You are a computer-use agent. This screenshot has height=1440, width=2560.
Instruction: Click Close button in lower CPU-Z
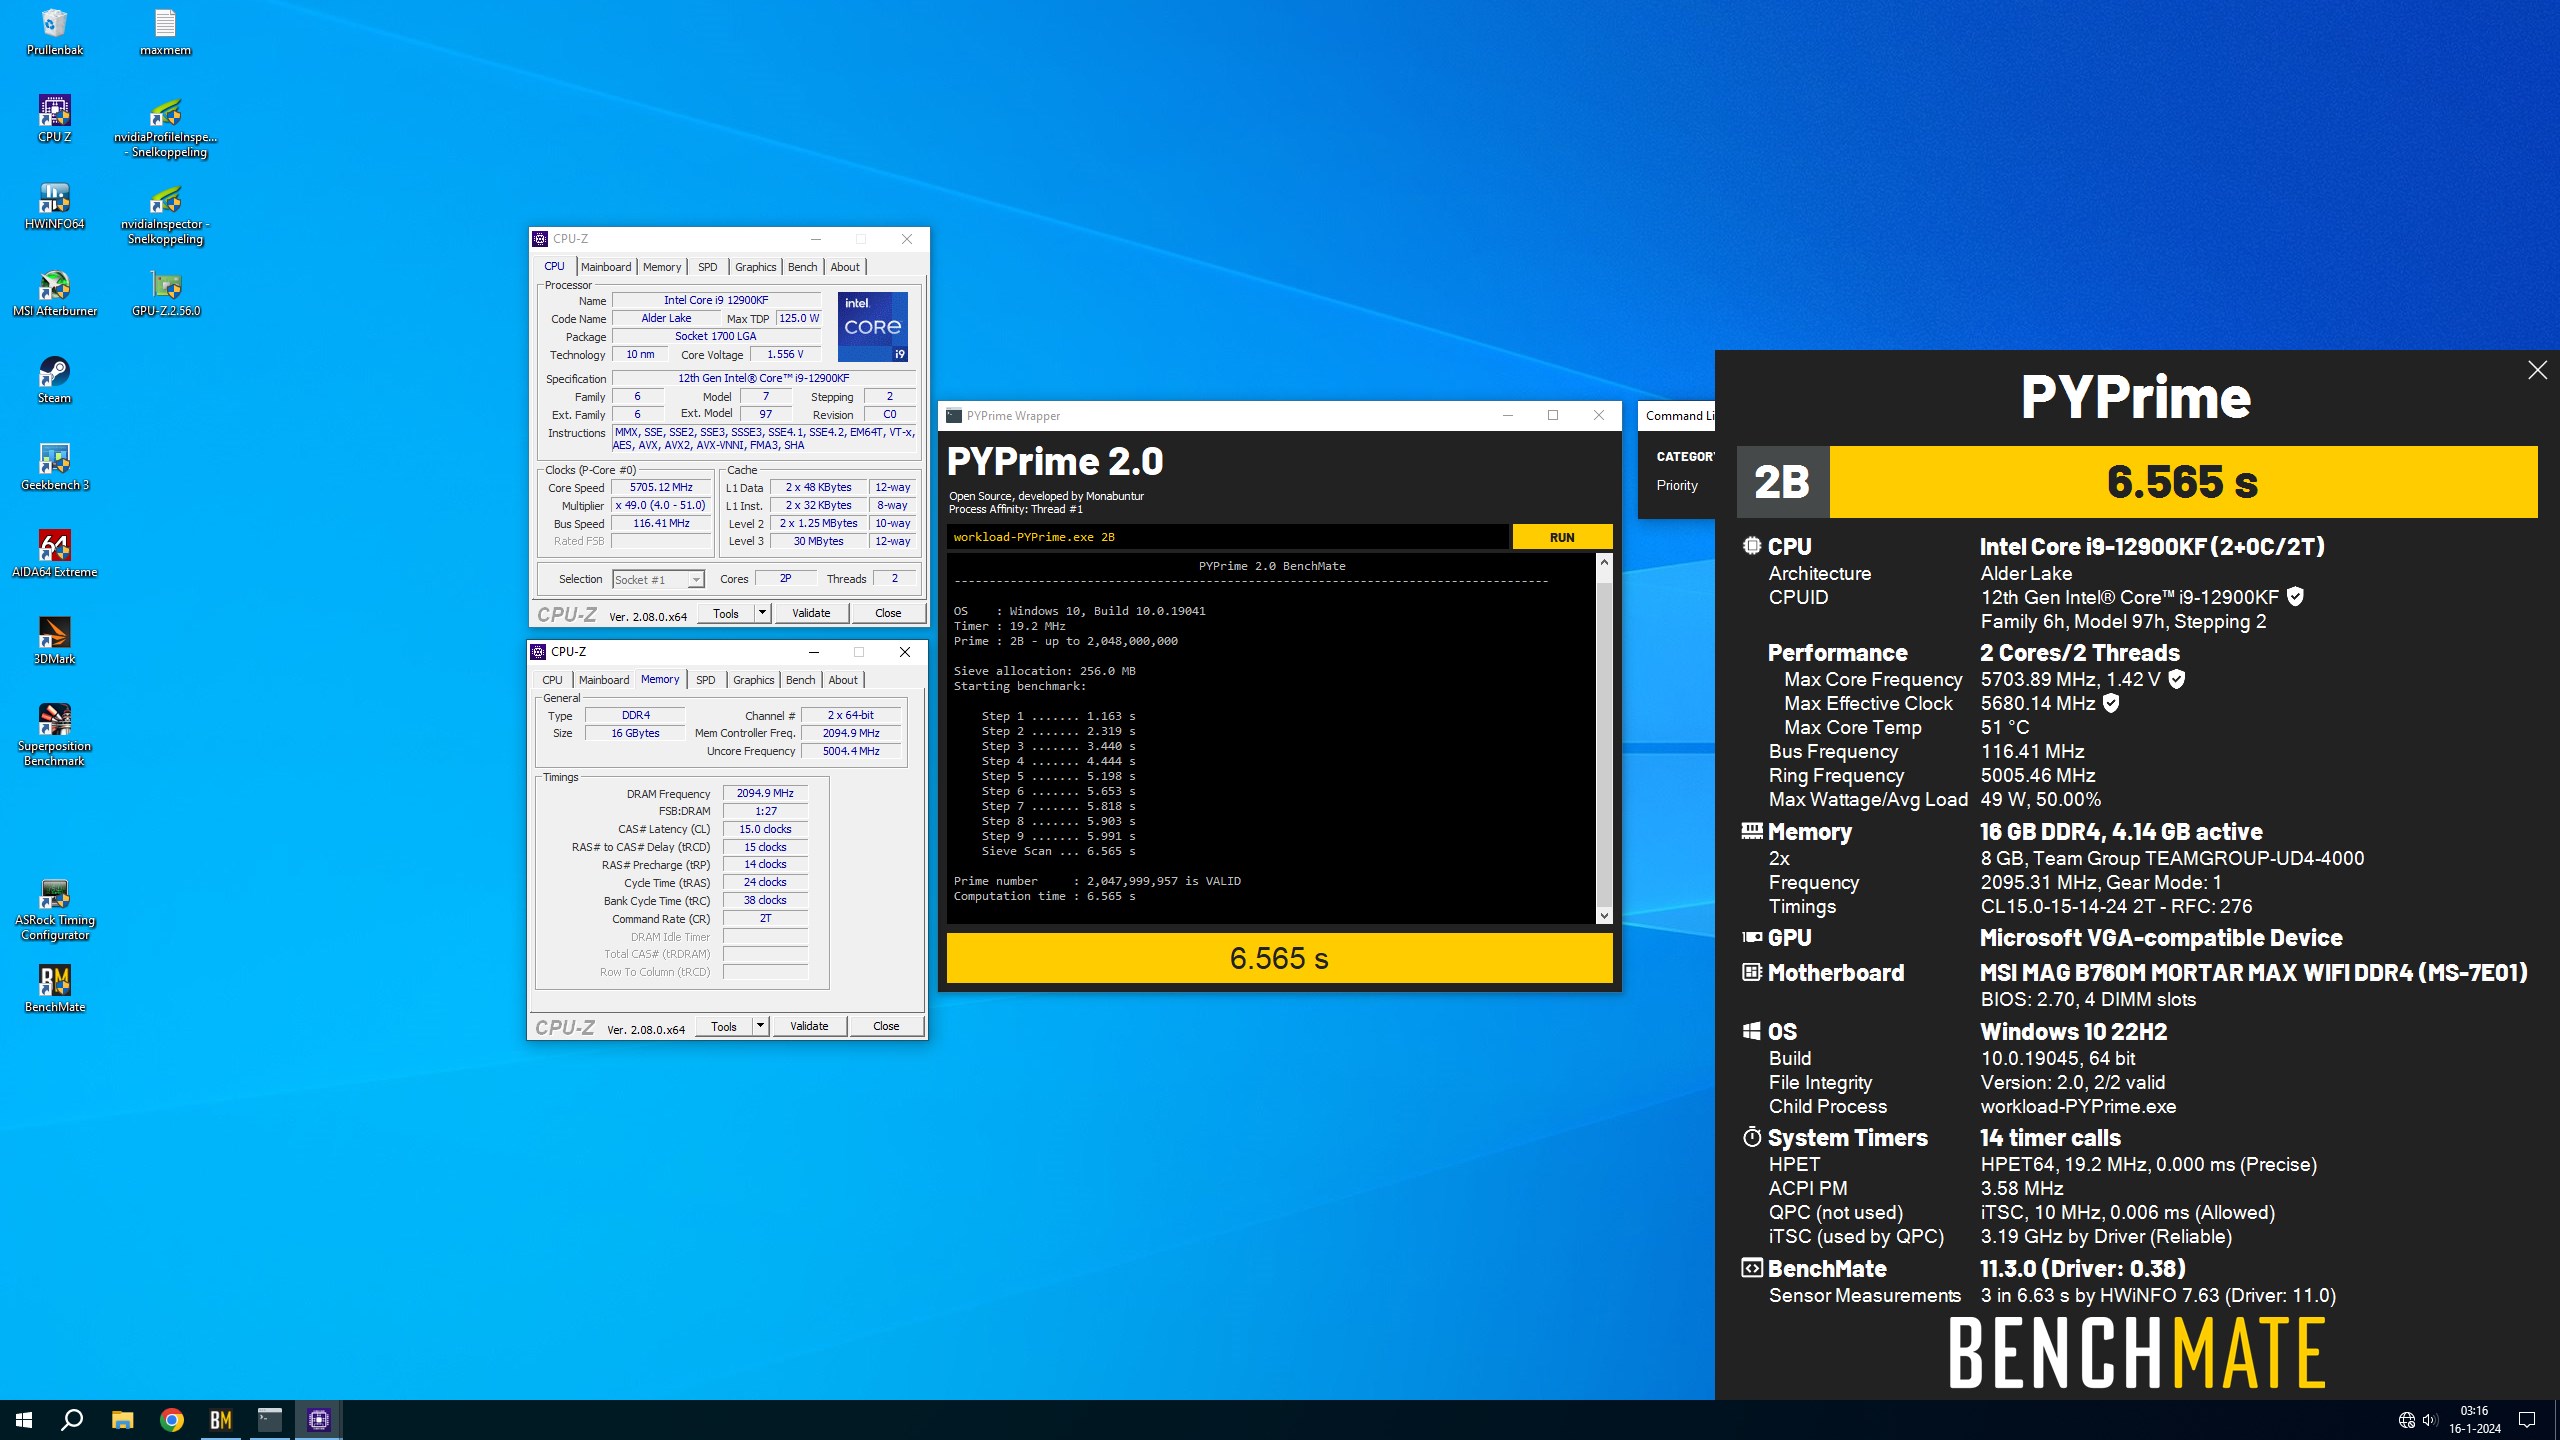(x=886, y=1026)
